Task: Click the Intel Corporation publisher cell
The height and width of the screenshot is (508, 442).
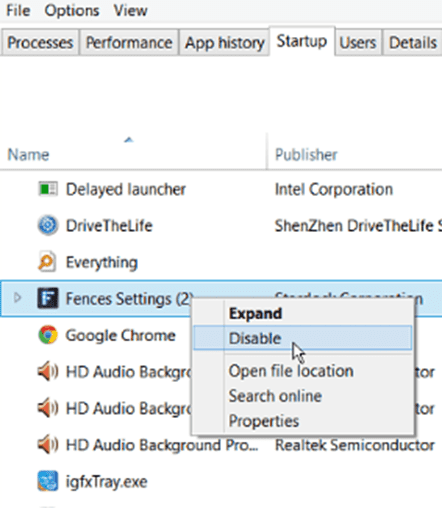Action: pyautogui.click(x=334, y=189)
